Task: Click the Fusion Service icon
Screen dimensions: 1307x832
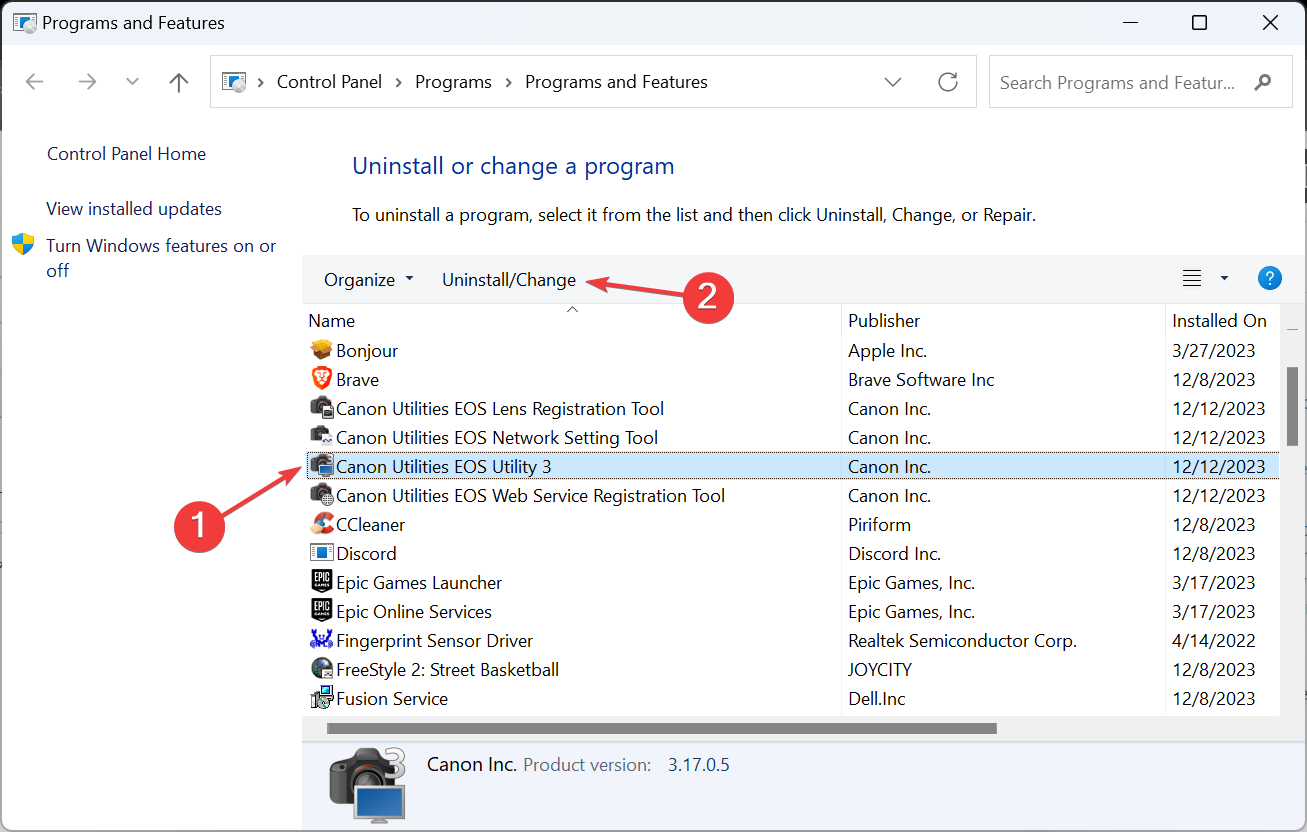Action: (x=321, y=698)
